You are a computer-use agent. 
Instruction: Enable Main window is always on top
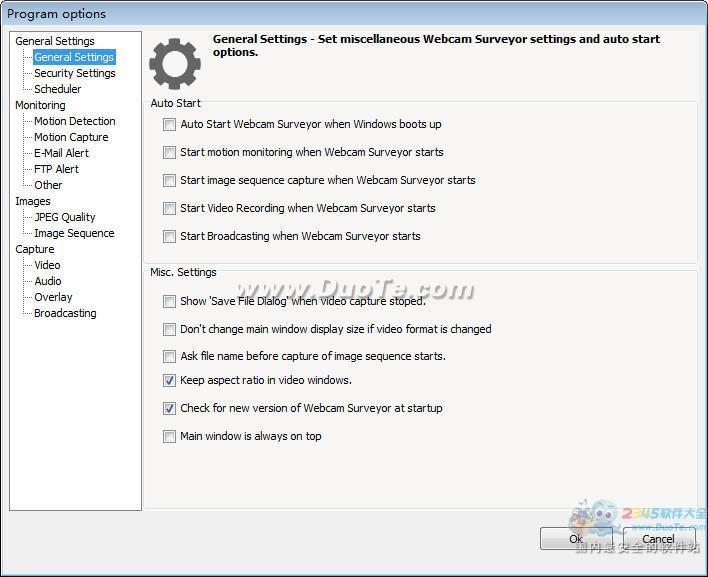pyautogui.click(x=169, y=437)
